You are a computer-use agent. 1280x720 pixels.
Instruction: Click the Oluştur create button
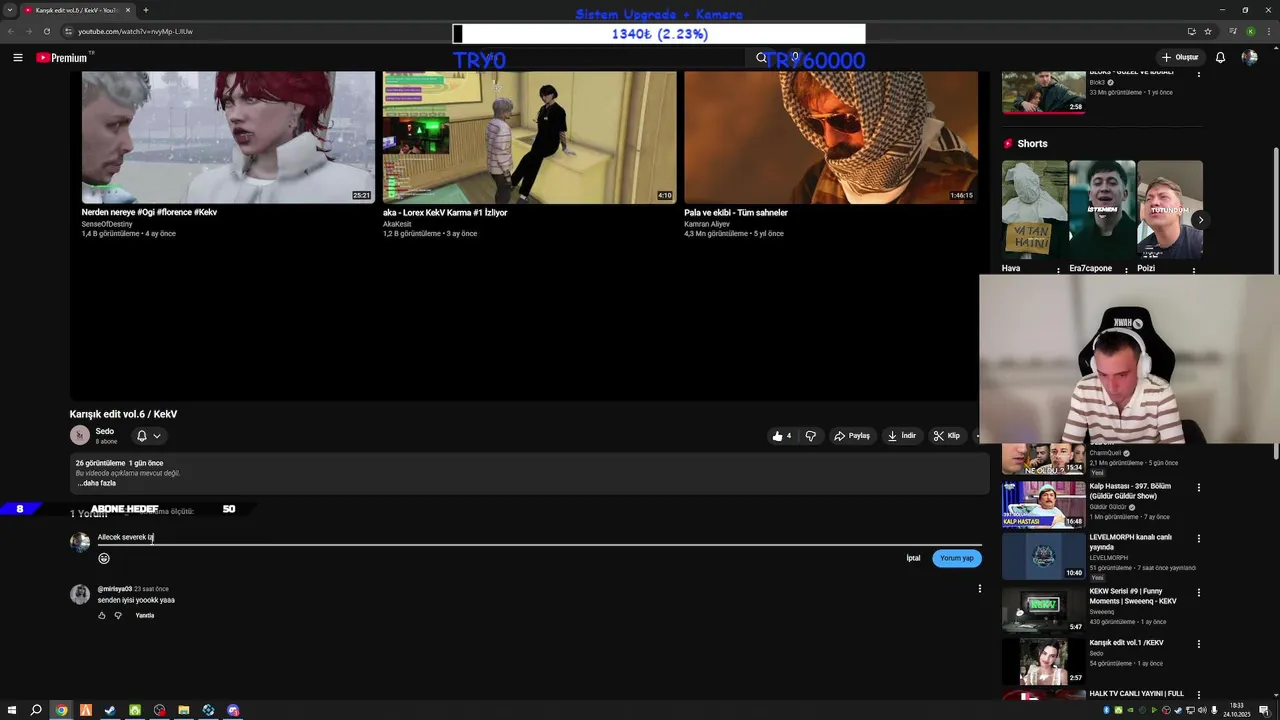pos(1180,58)
